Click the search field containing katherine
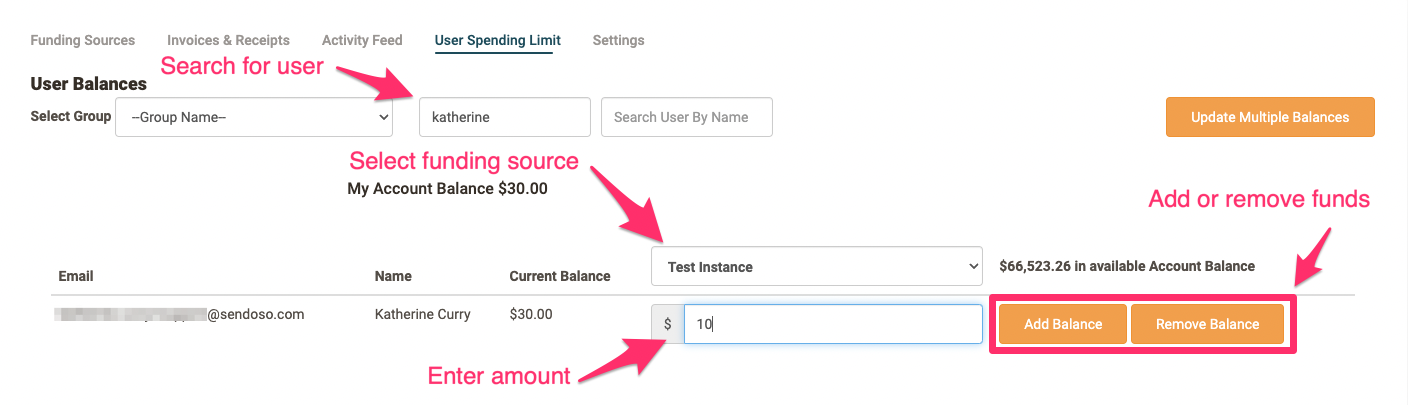 click(505, 117)
